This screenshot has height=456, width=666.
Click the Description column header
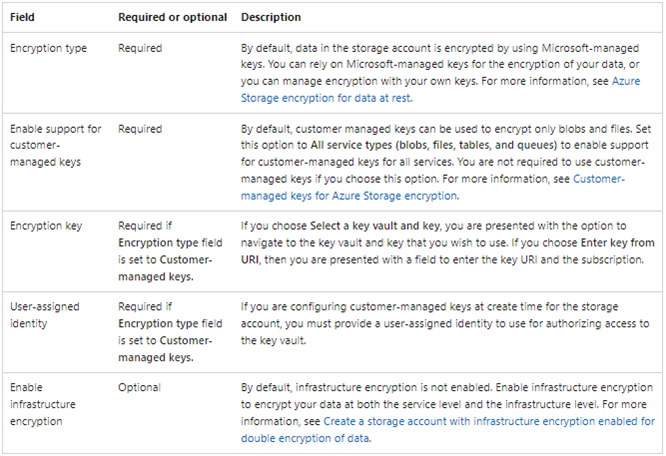pyautogui.click(x=271, y=18)
